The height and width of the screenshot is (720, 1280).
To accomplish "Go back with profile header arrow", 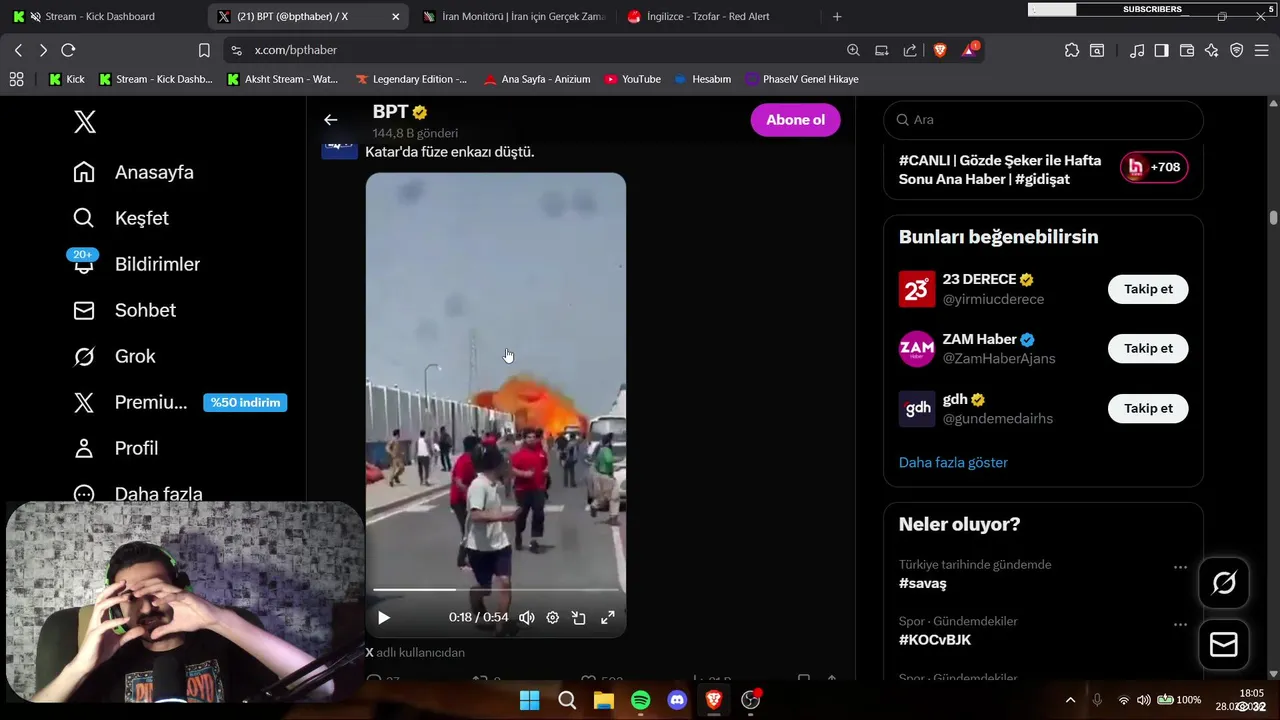I will [330, 120].
